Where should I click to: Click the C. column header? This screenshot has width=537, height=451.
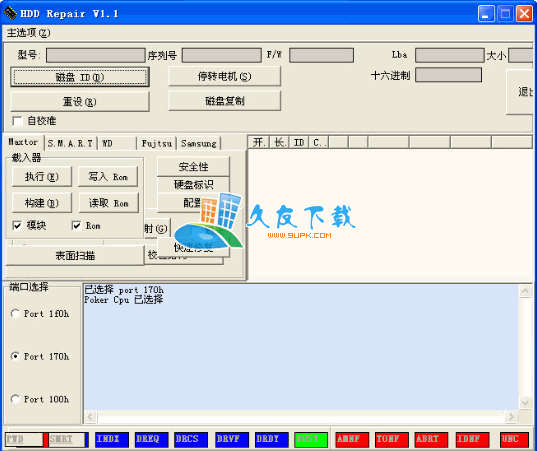point(319,142)
